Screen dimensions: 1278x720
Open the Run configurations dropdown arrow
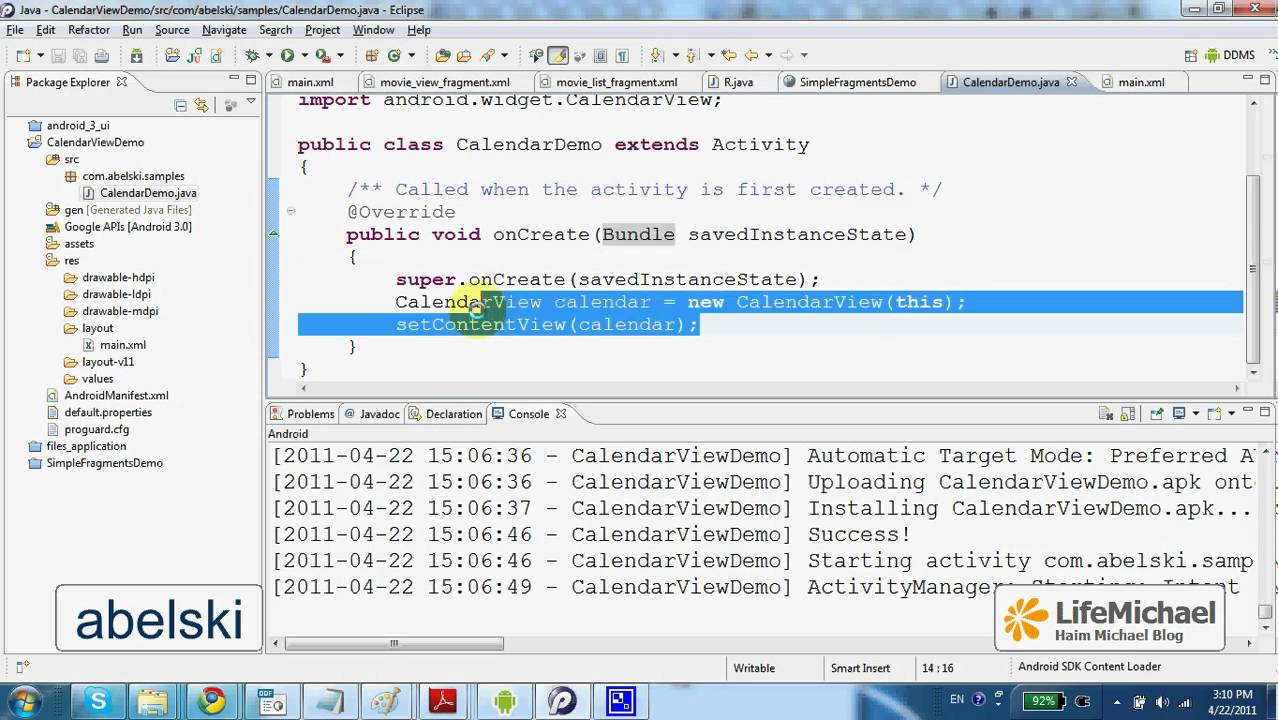click(304, 56)
